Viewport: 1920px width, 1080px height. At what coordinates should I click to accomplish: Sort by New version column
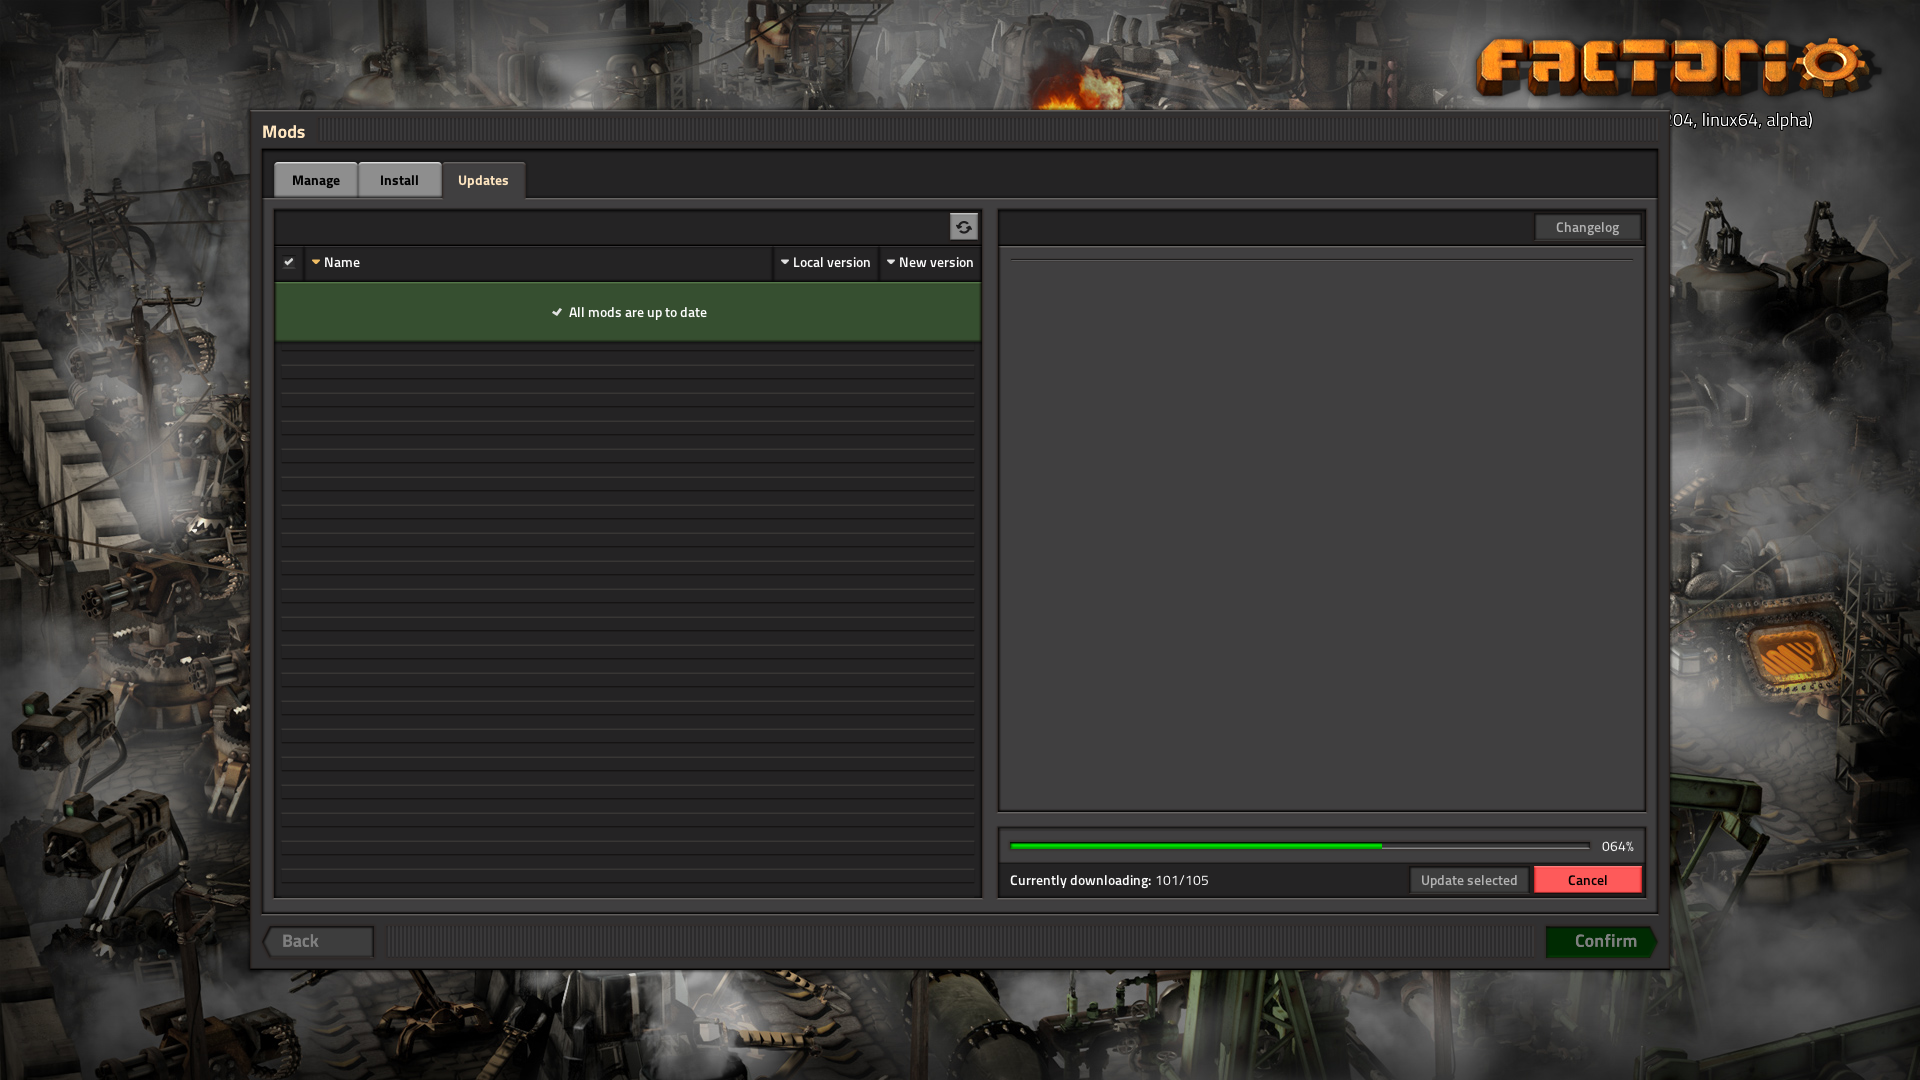[930, 263]
